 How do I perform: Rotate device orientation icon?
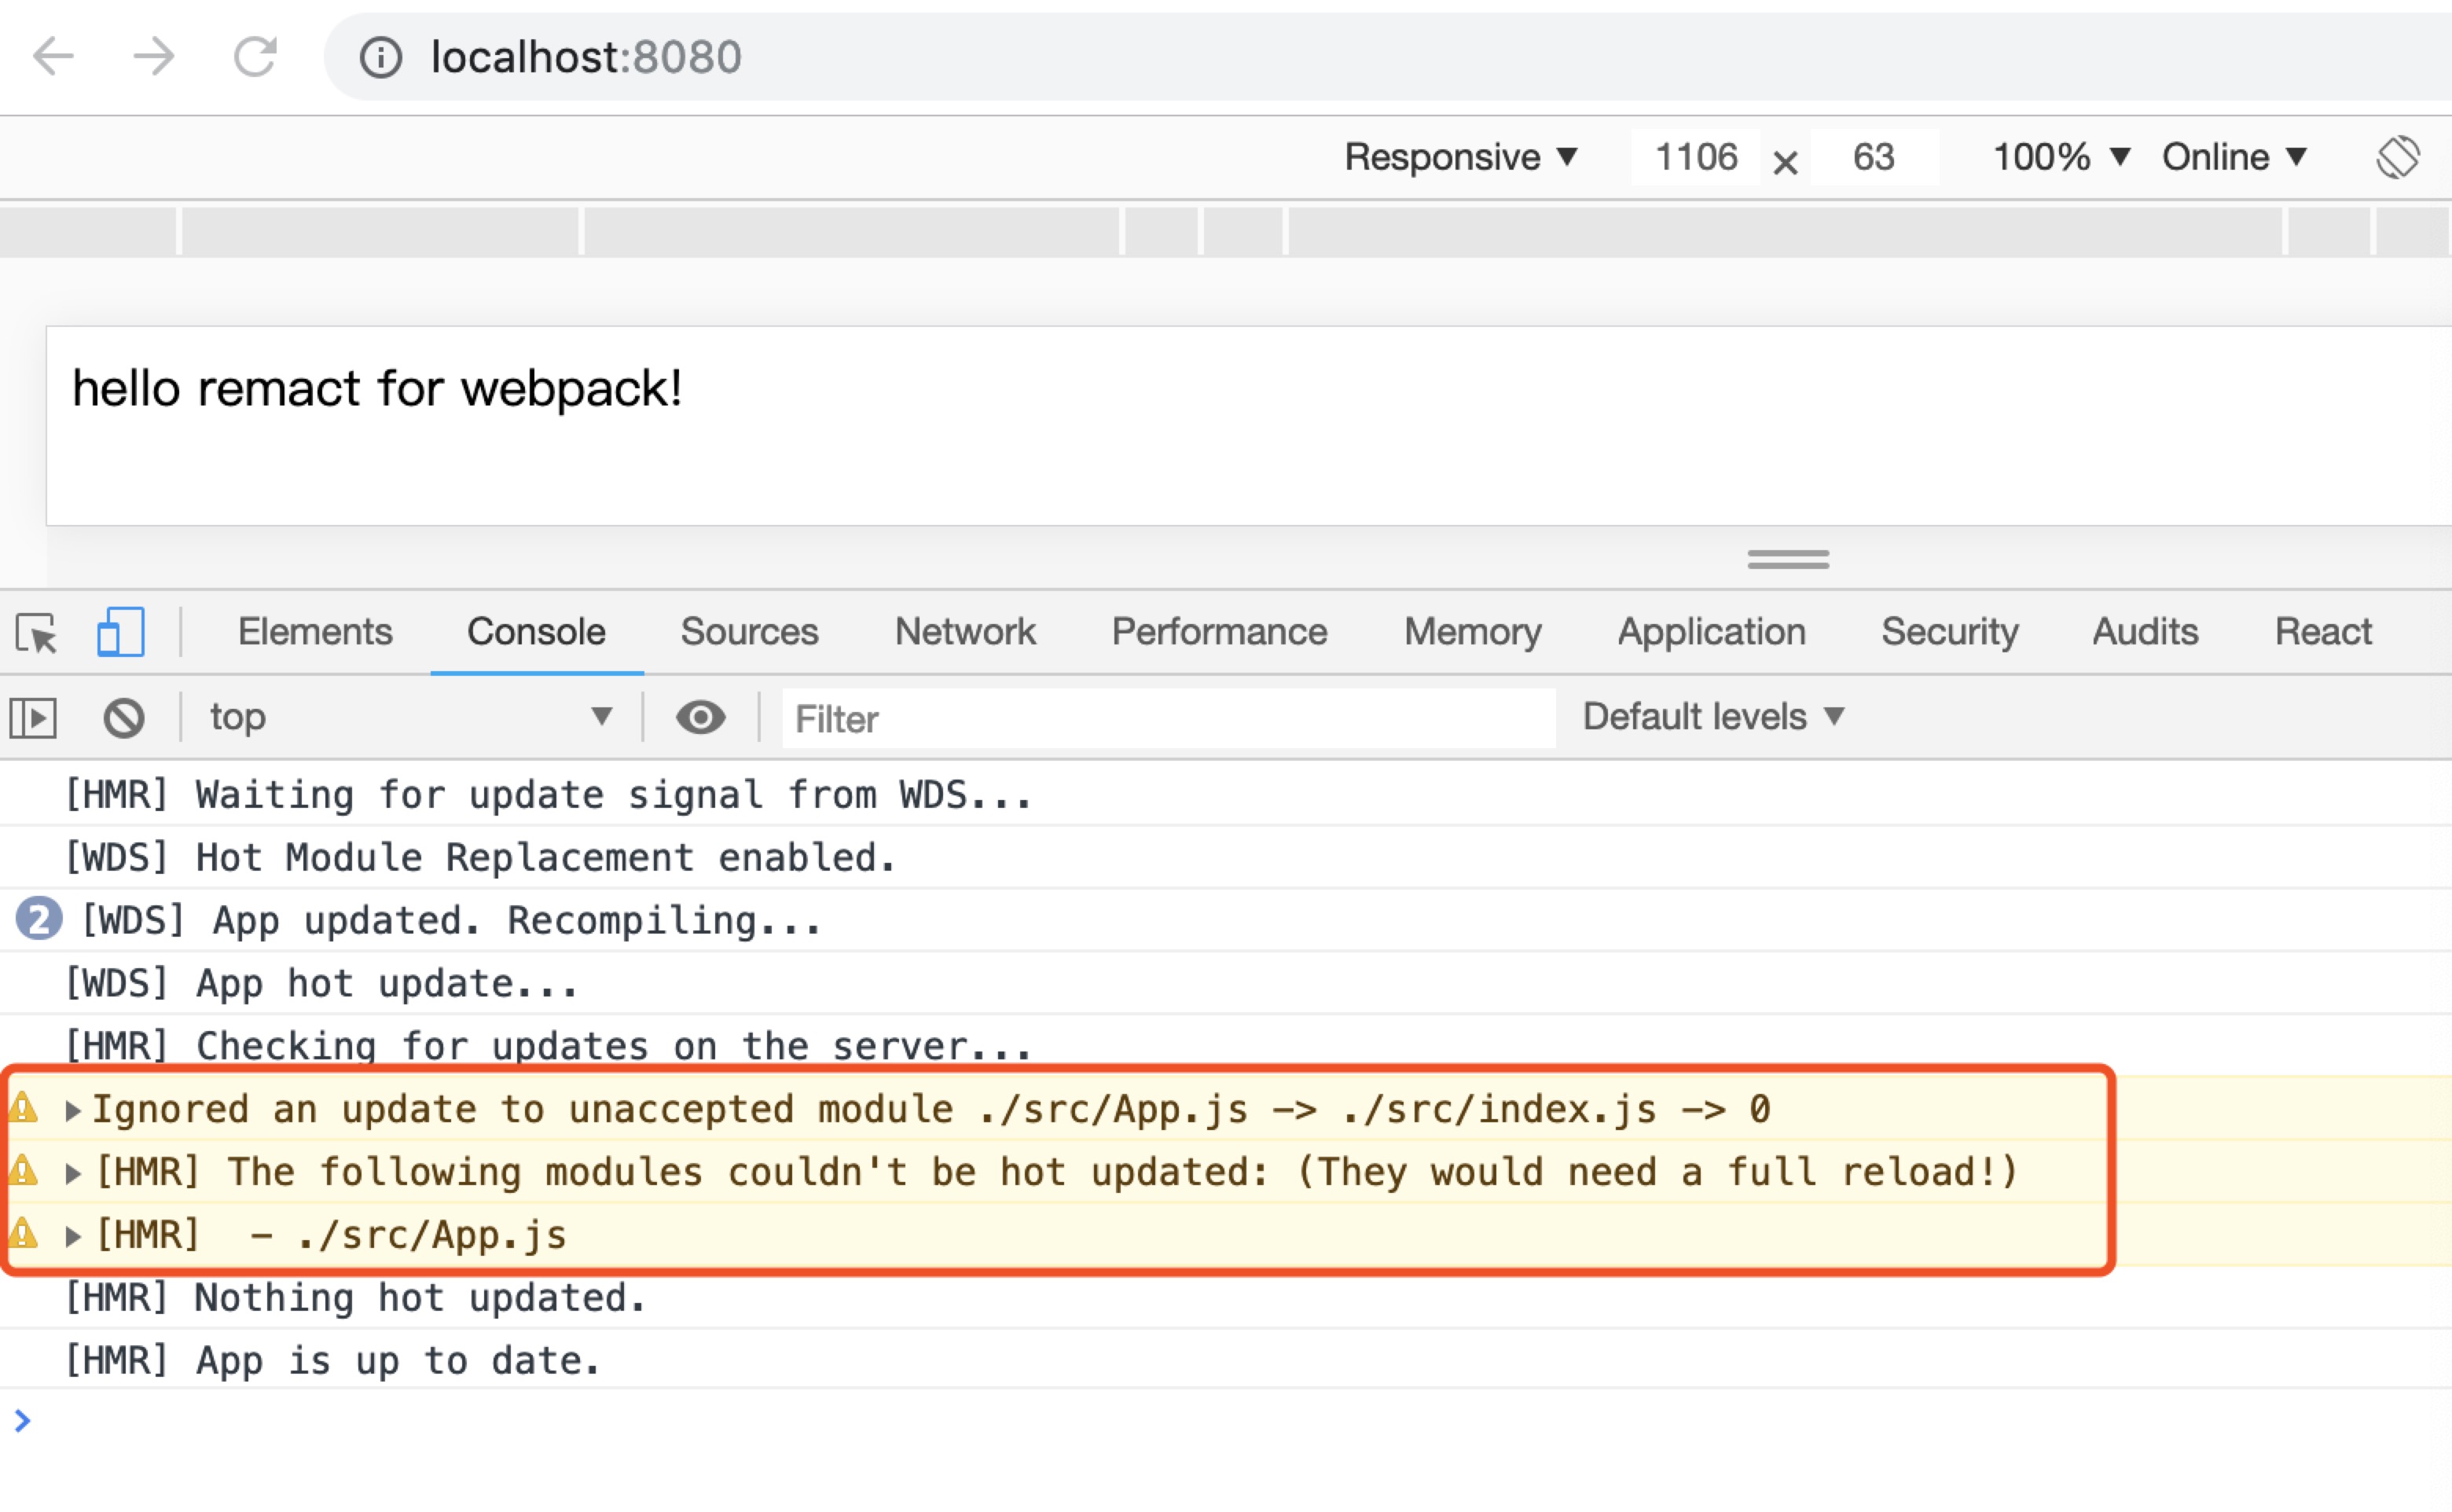pyautogui.click(x=2398, y=157)
